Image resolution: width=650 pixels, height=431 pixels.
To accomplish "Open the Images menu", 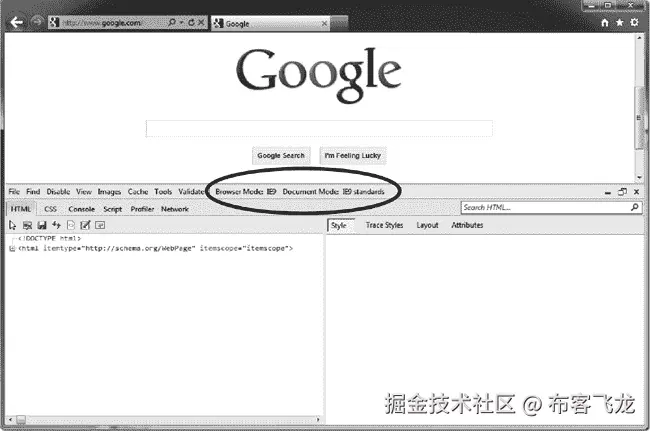I will point(109,191).
